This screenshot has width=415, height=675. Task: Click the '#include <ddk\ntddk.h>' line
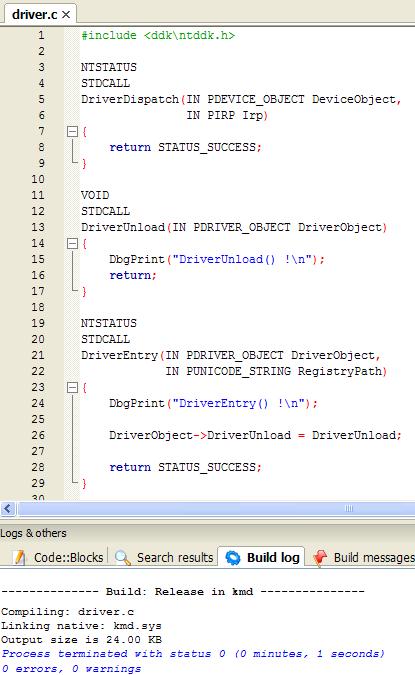158,35
